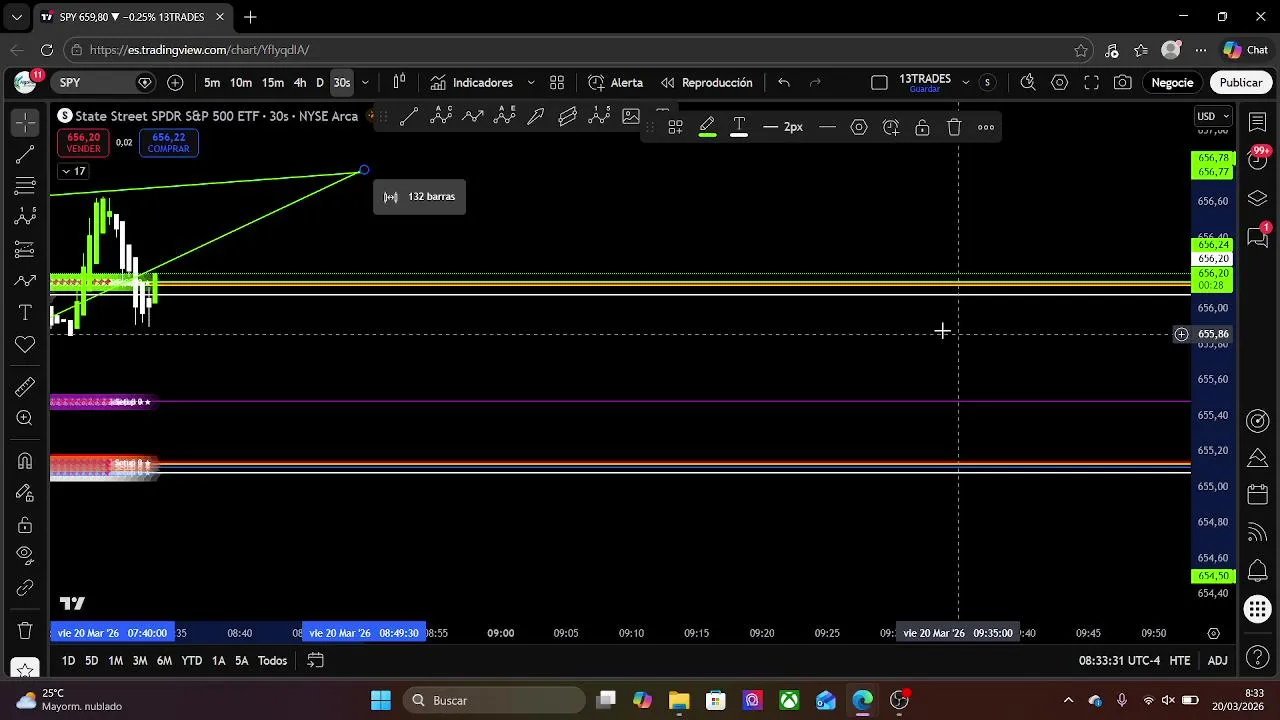This screenshot has width=1280, height=720.
Task: Collapse the 17 indicators legend
Action: point(73,171)
